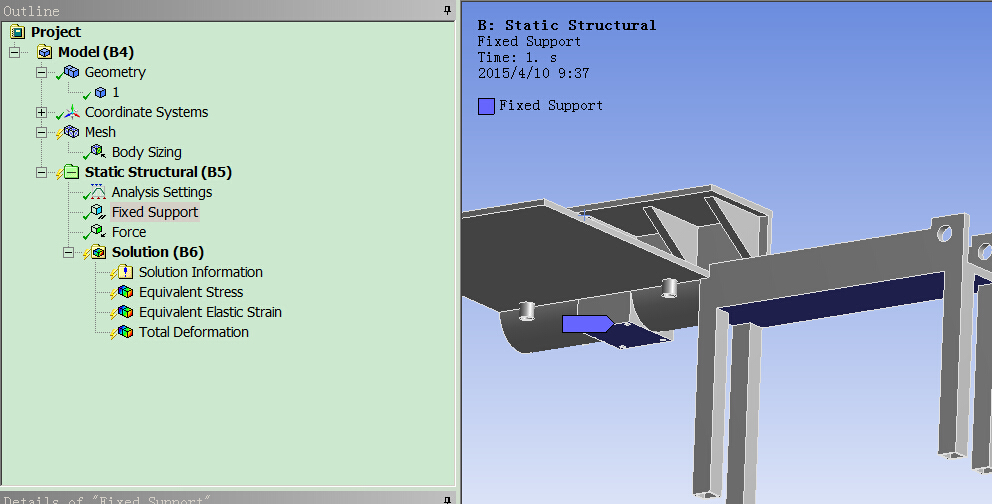Click the Solution Information icon
The image size is (992, 504).
pyautogui.click(x=124, y=272)
